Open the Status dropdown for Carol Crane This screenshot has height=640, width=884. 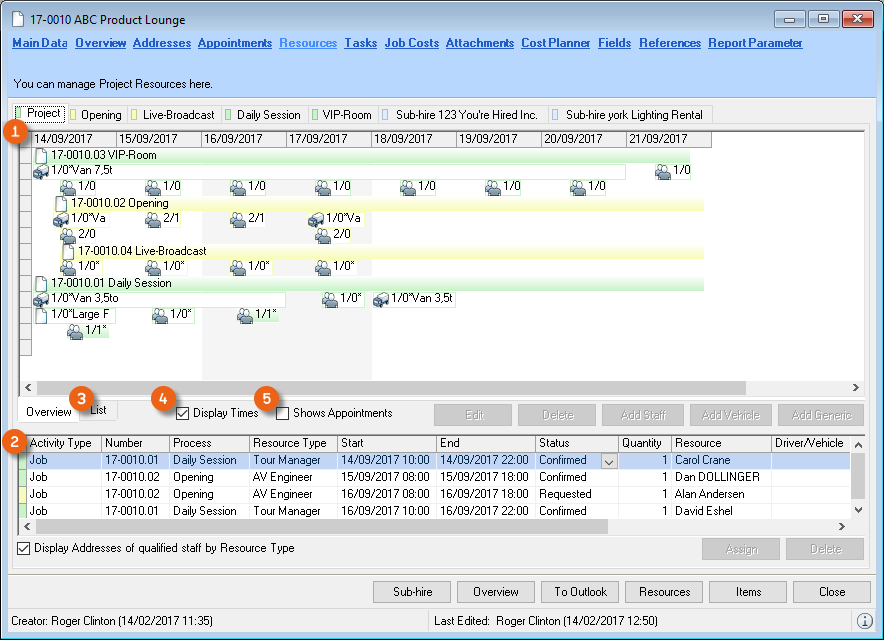608,461
